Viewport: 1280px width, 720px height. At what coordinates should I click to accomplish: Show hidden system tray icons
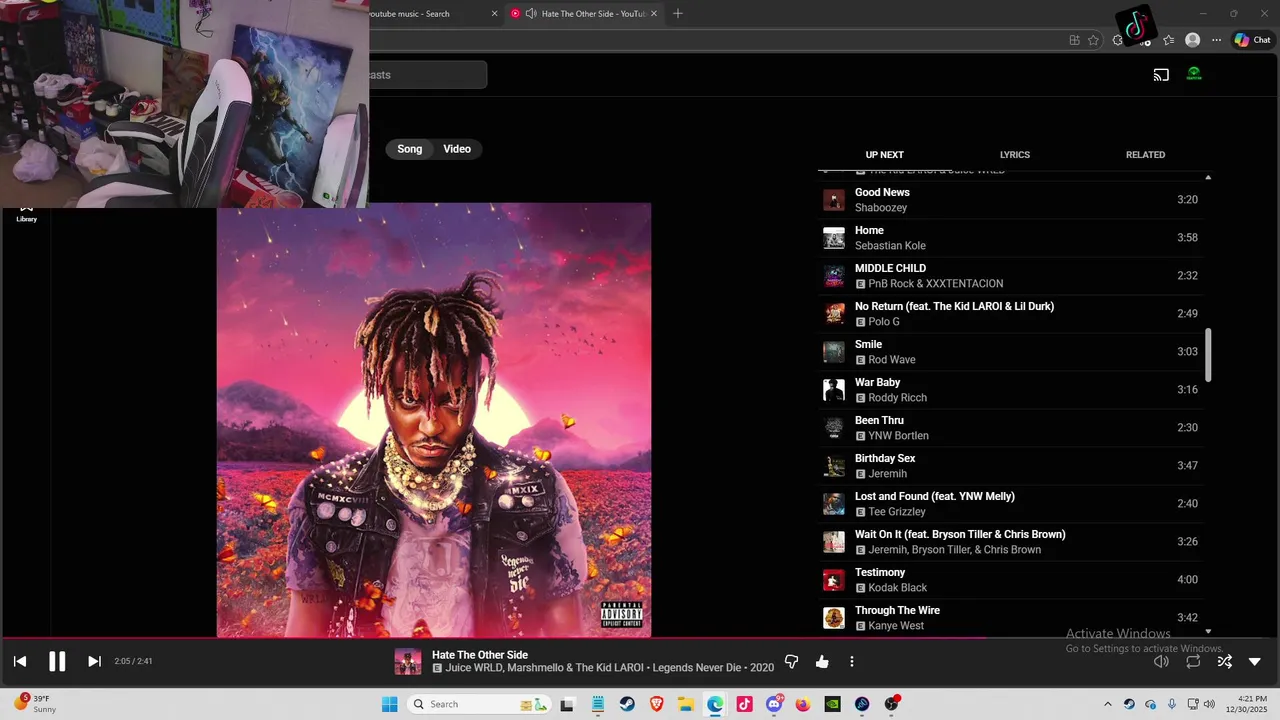pos(1107,704)
